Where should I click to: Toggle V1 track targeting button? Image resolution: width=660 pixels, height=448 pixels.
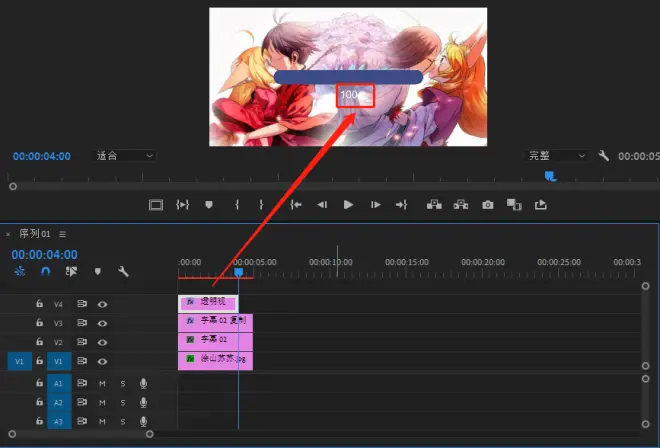[x=59, y=361]
